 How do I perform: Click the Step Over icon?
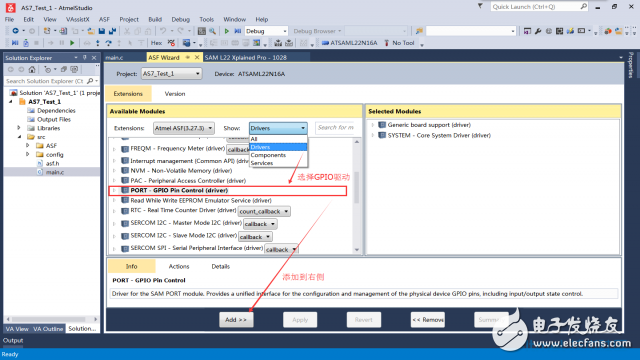(108, 43)
